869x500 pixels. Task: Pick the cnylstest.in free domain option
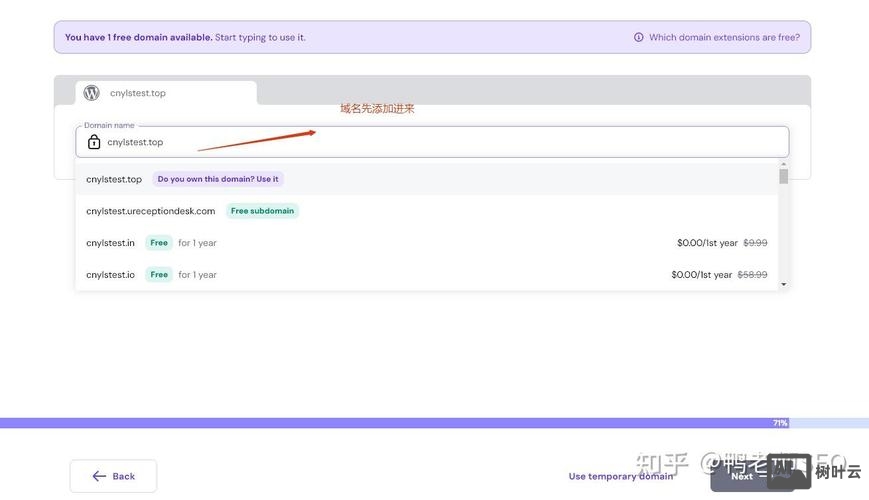coord(427,243)
